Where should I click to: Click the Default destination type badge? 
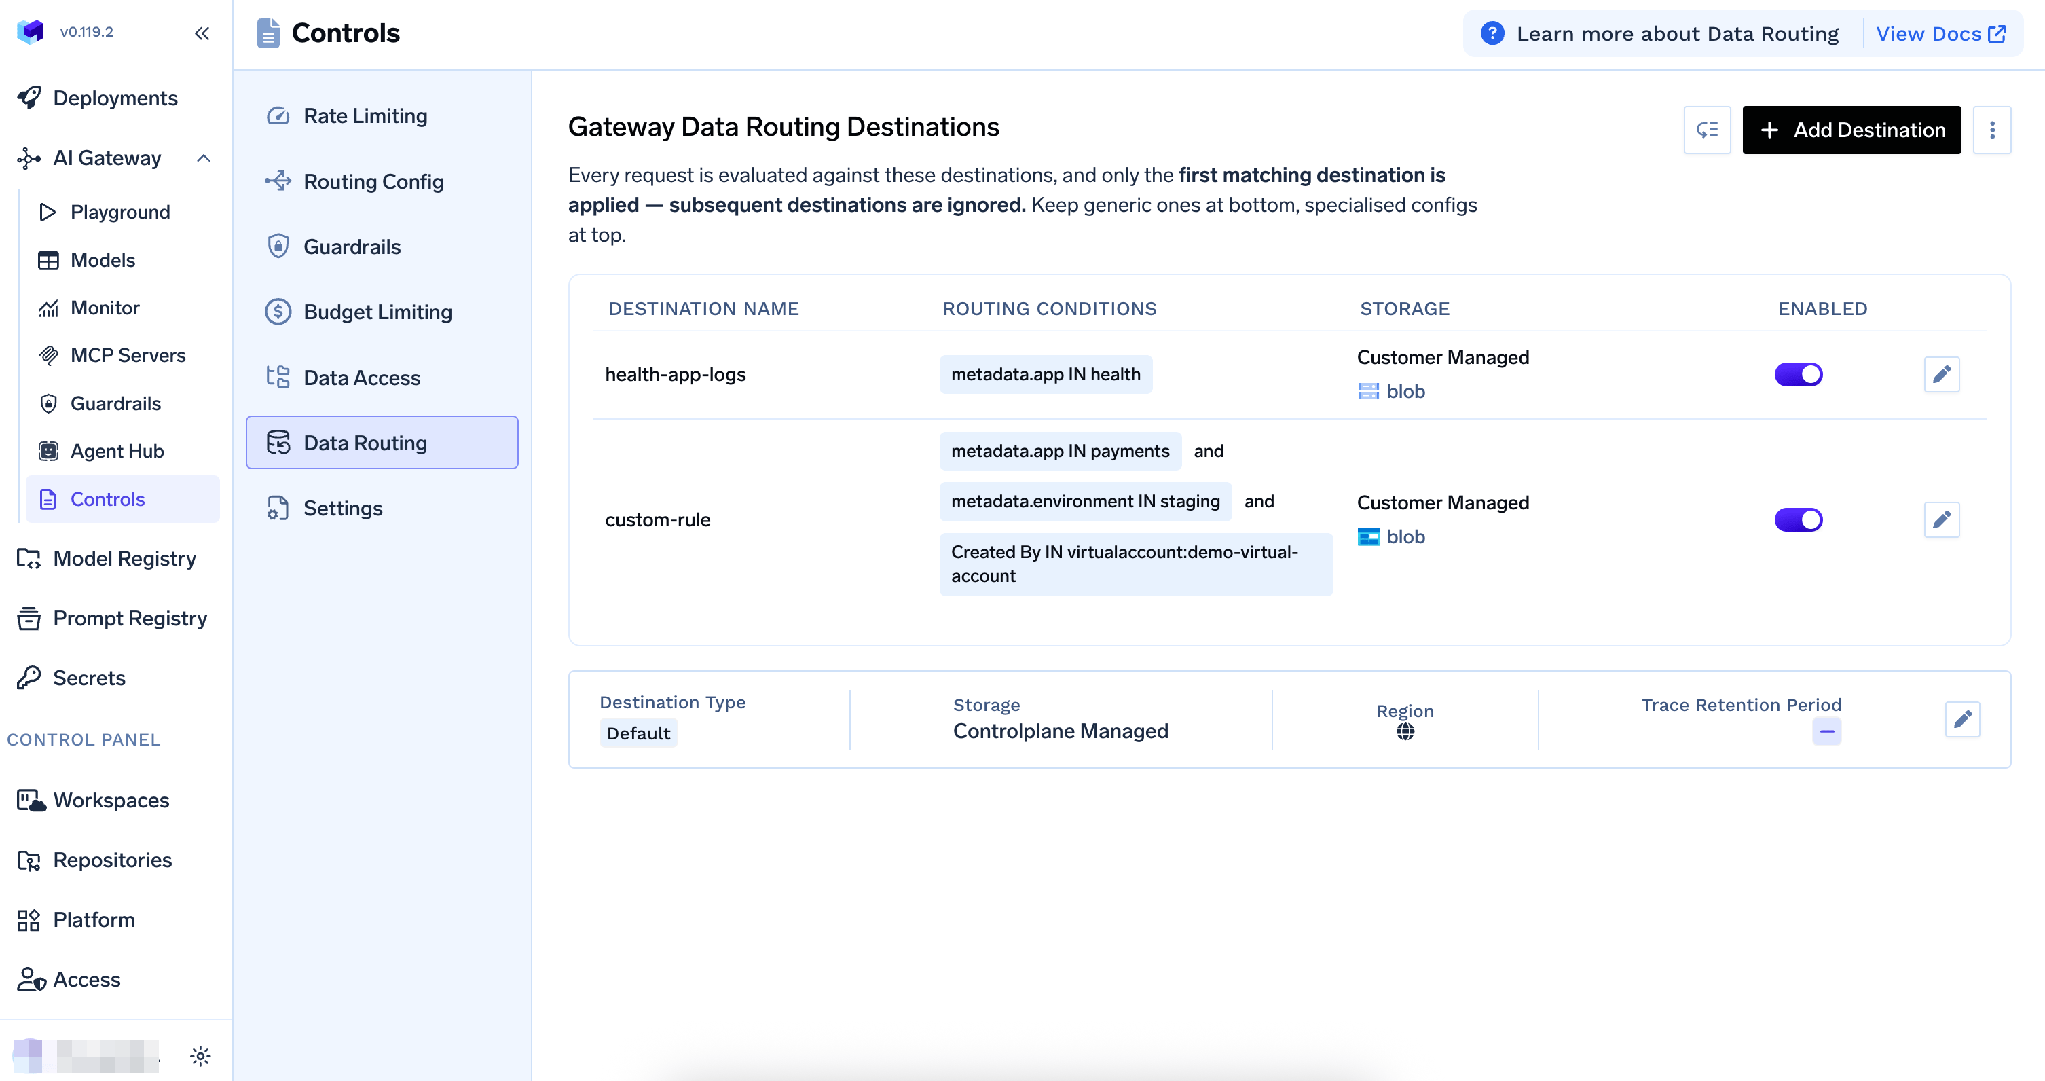pyautogui.click(x=638, y=733)
